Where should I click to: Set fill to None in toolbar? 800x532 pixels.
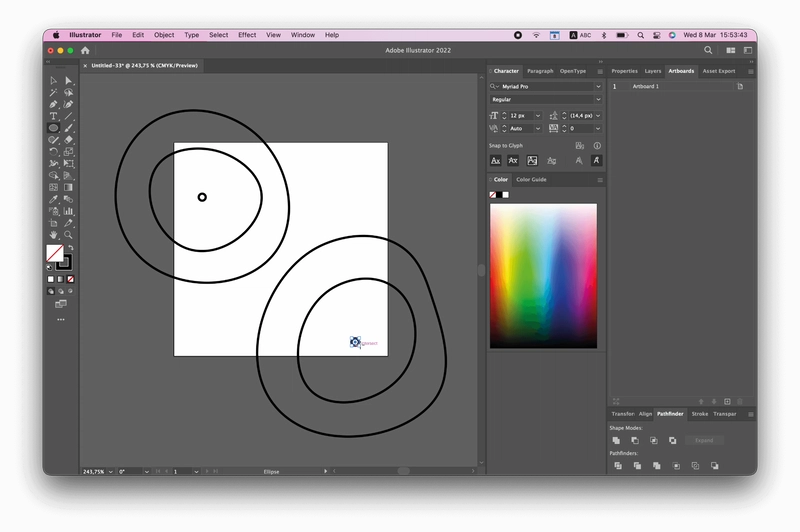point(70,279)
